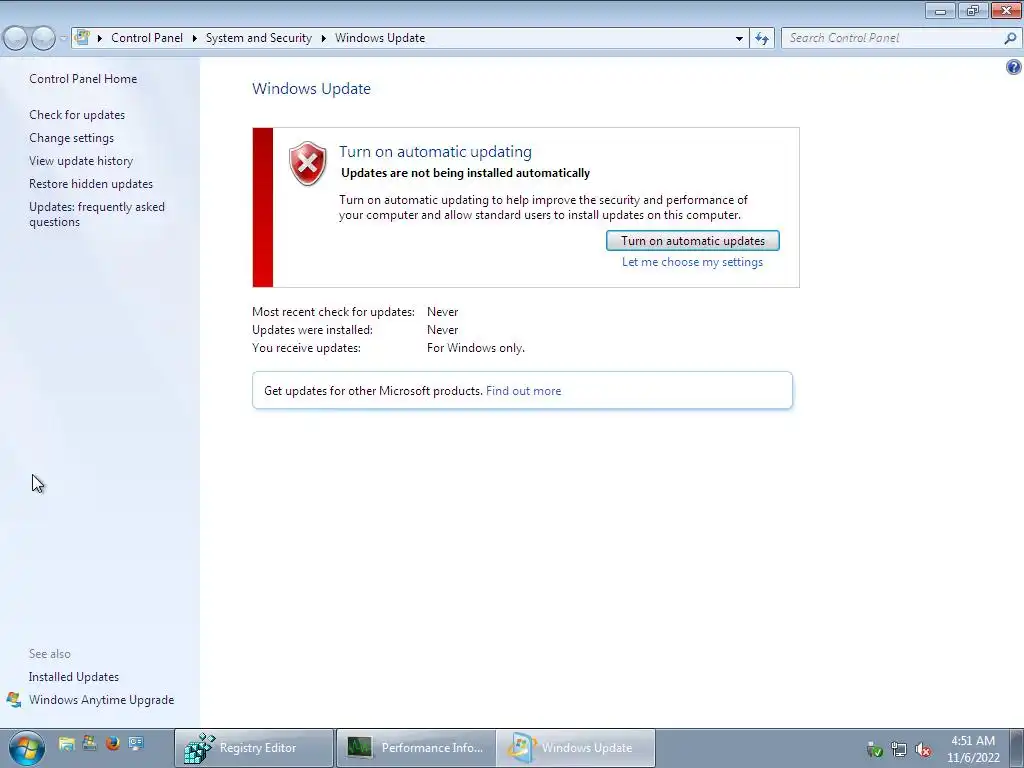Click the 'Turn on automatic updating' heading
This screenshot has height=768, width=1024.
tap(435, 152)
